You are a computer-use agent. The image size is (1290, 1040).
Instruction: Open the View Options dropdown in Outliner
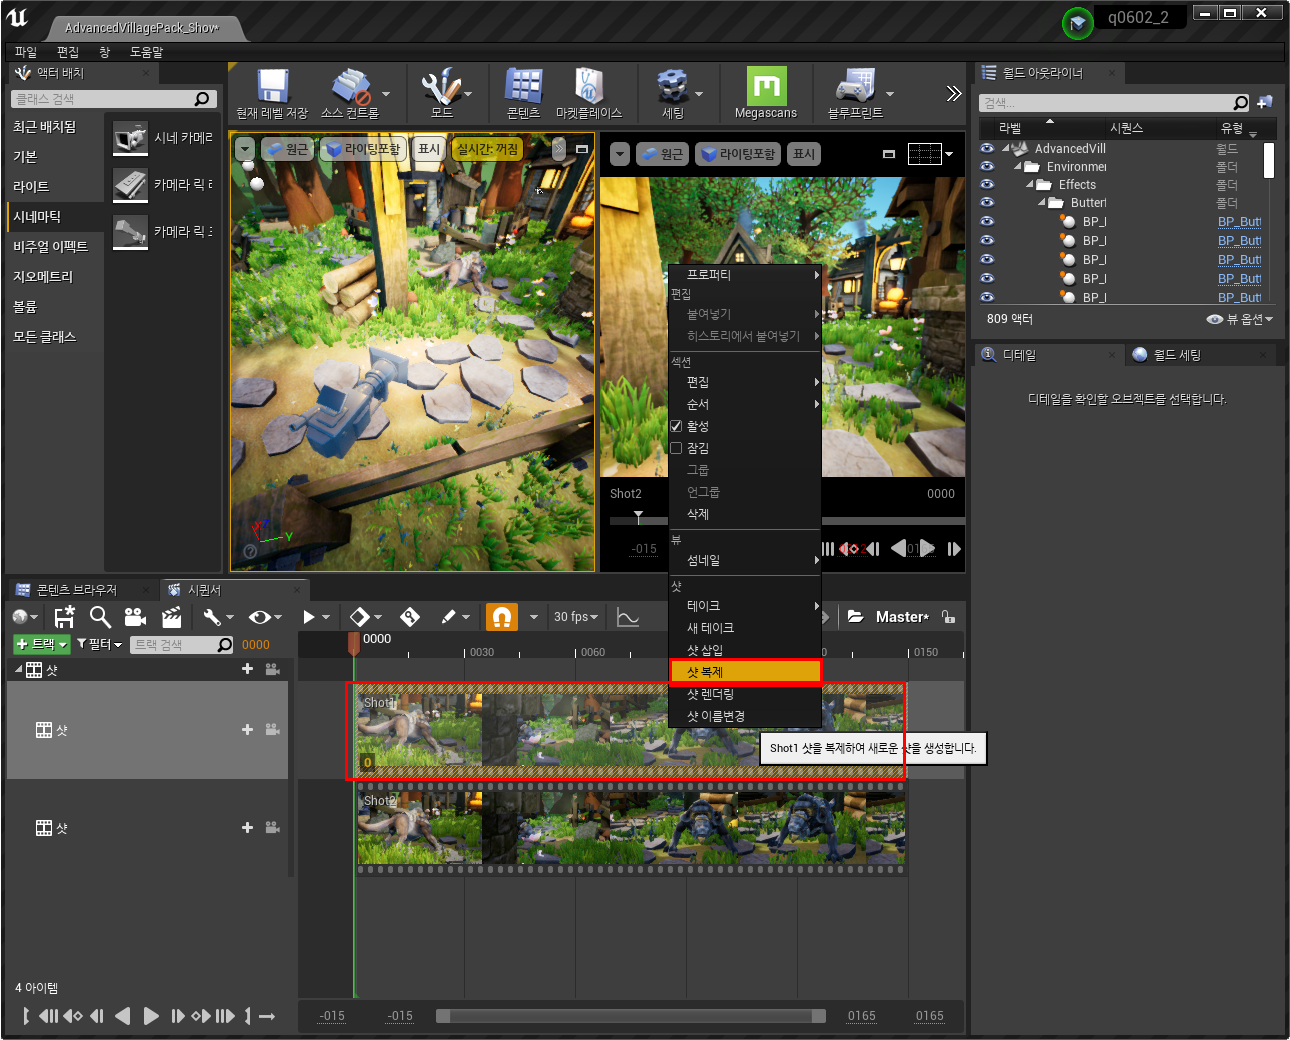1240,319
